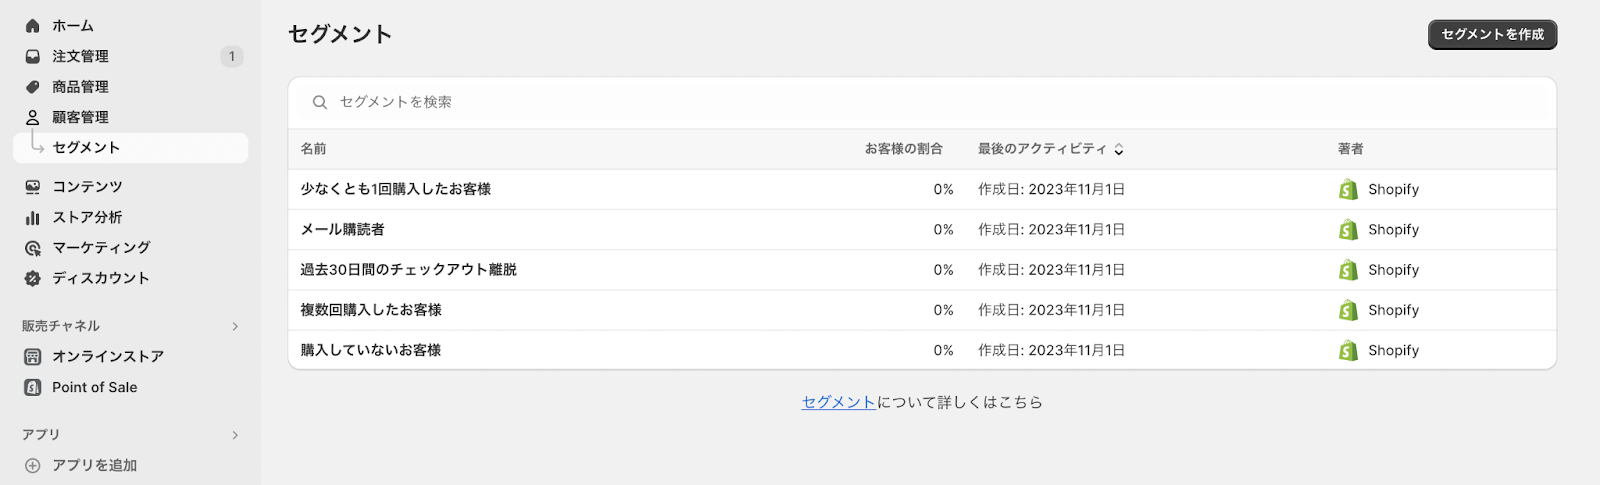1600x485 pixels.
Task: Click the コンテンツ content icon
Action: (x=33, y=187)
